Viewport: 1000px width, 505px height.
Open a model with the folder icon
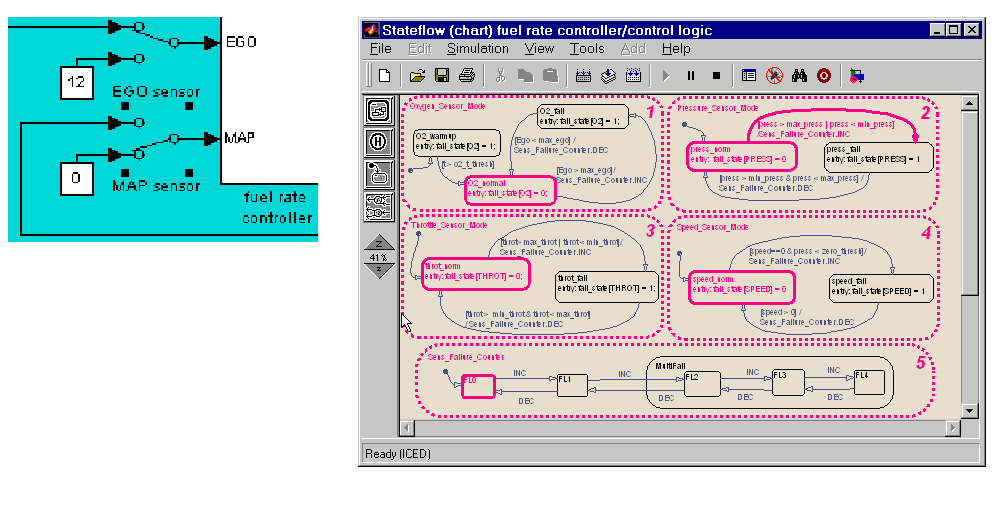[x=417, y=76]
